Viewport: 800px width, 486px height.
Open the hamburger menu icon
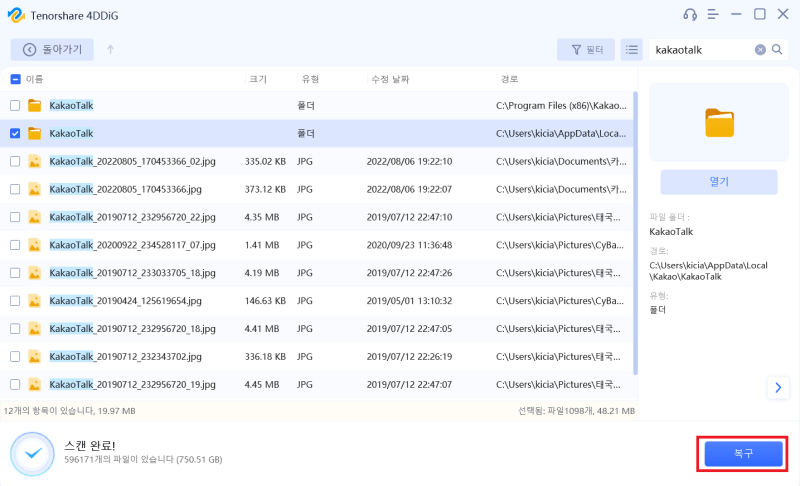[x=713, y=14]
